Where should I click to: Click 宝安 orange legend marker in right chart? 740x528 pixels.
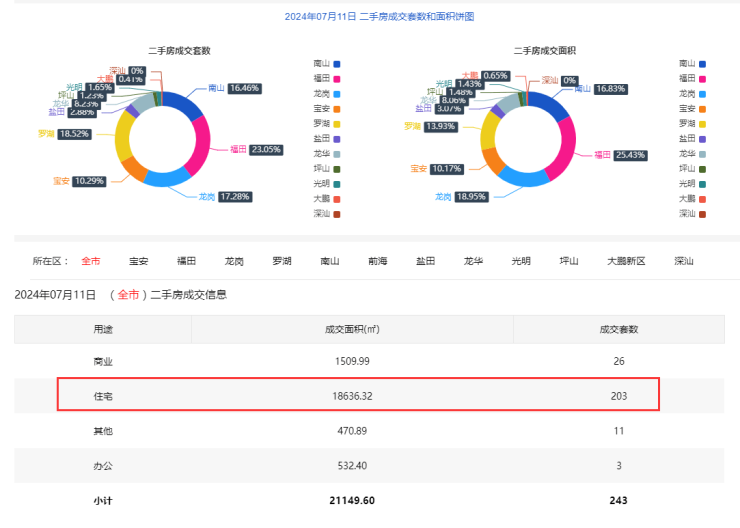click(x=703, y=108)
